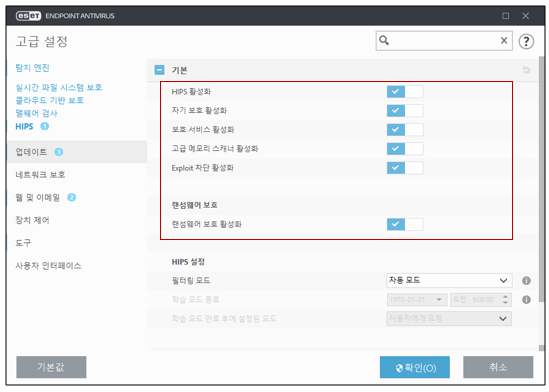Screen dimensions: 549x392
Task: Click the 취소 button
Action: pyautogui.click(x=498, y=367)
